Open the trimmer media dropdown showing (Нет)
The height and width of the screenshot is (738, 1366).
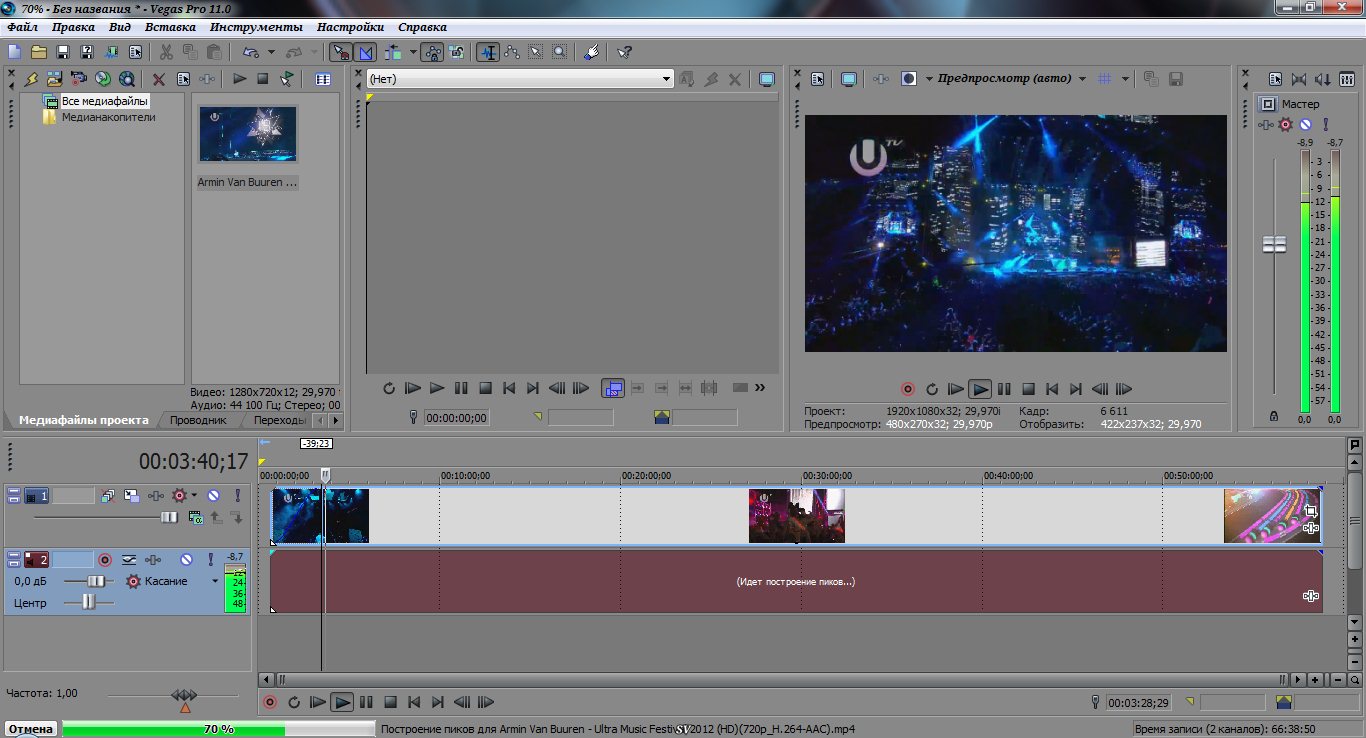click(x=666, y=79)
